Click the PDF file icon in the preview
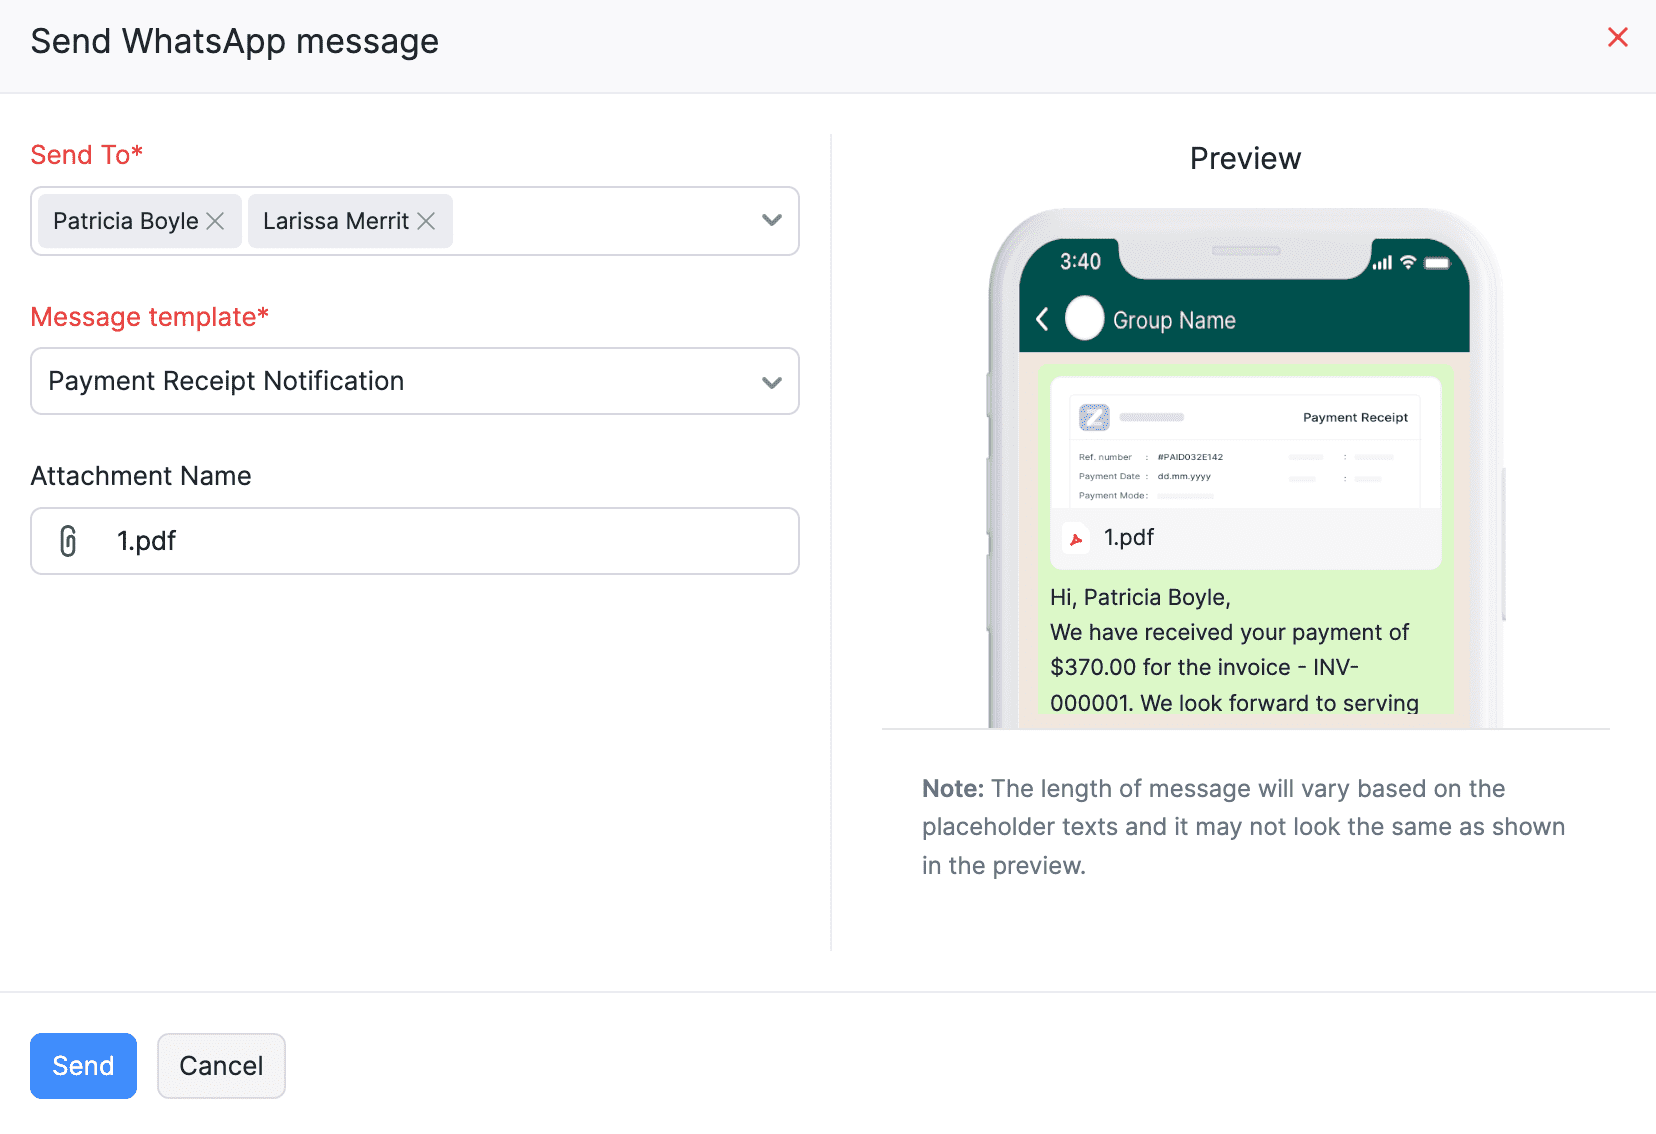The width and height of the screenshot is (1656, 1134). click(x=1076, y=538)
